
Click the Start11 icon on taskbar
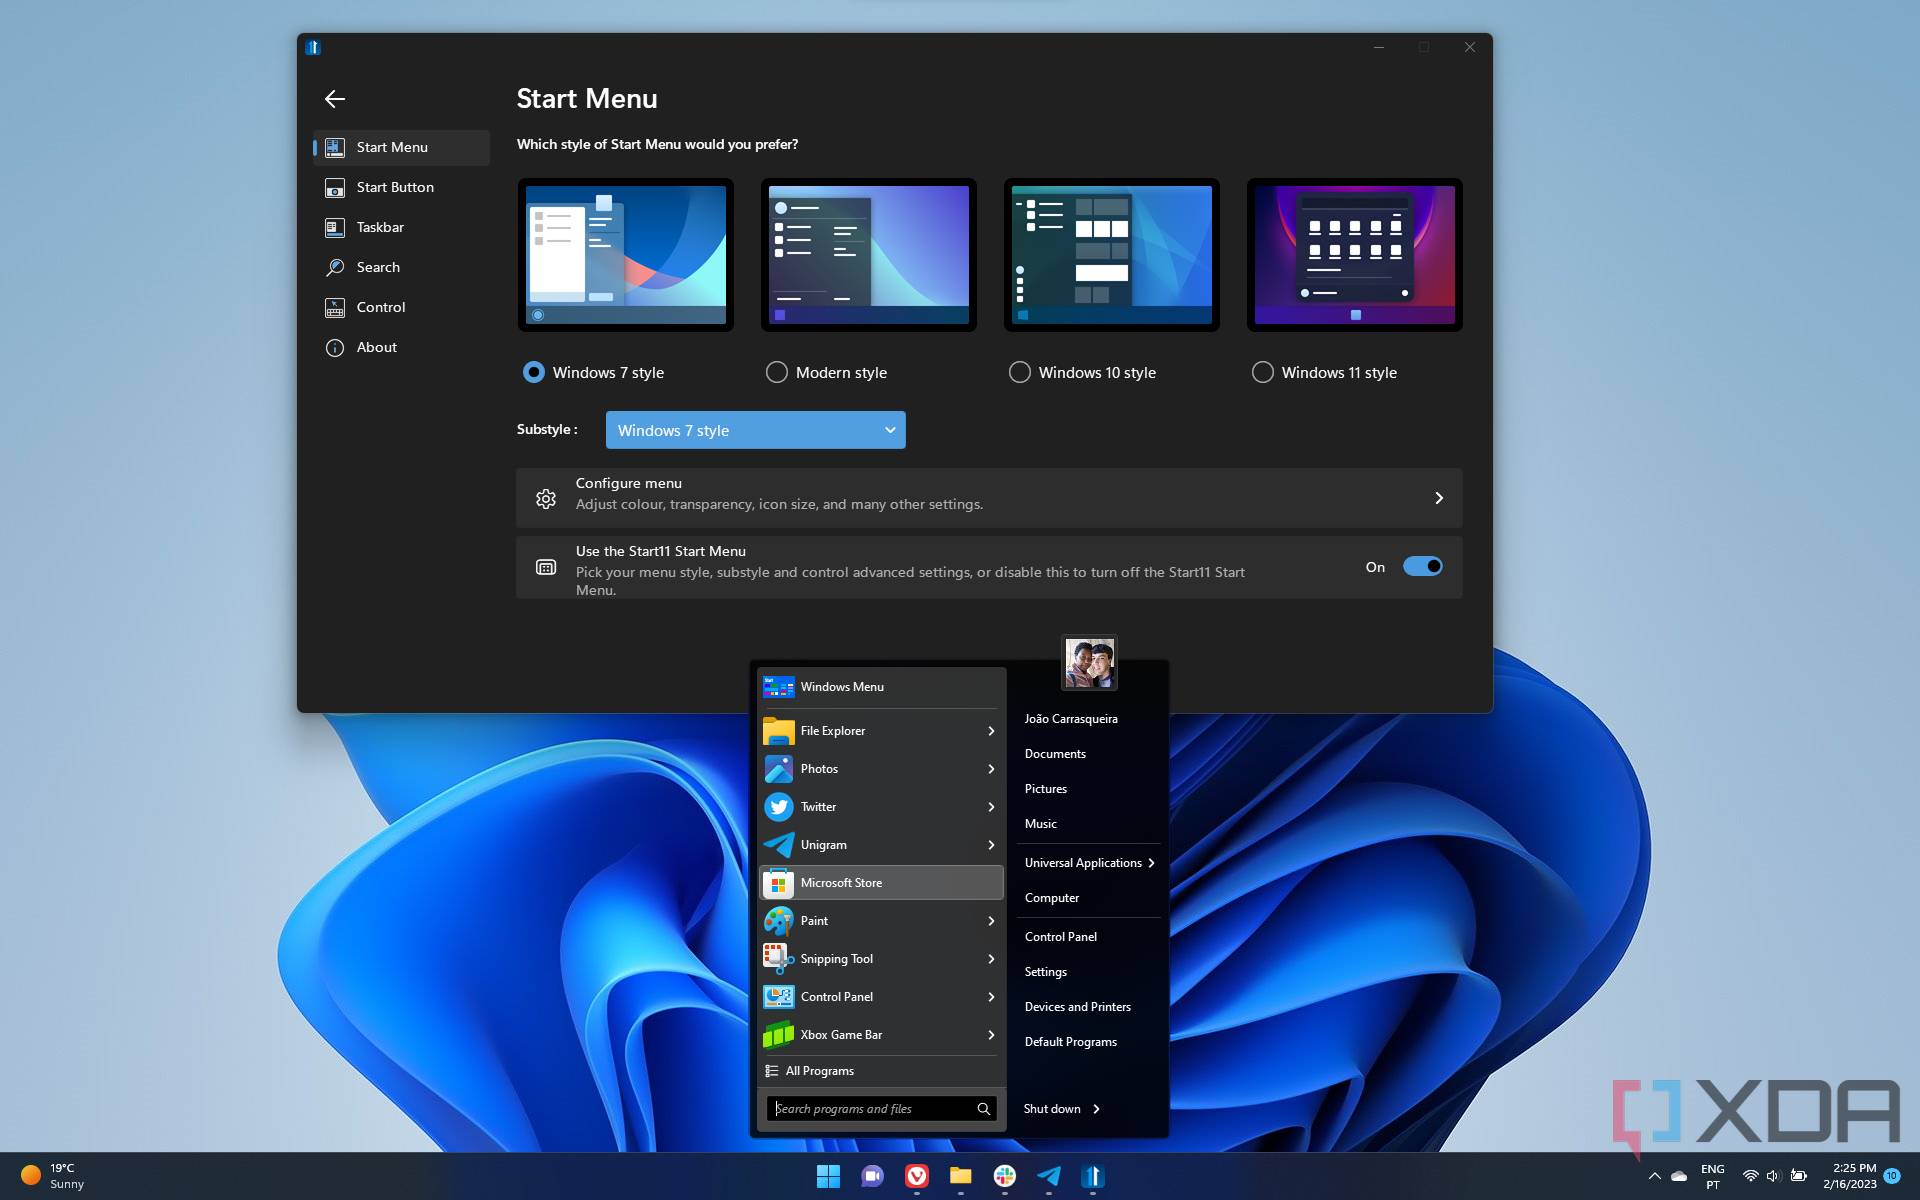tap(1092, 1176)
